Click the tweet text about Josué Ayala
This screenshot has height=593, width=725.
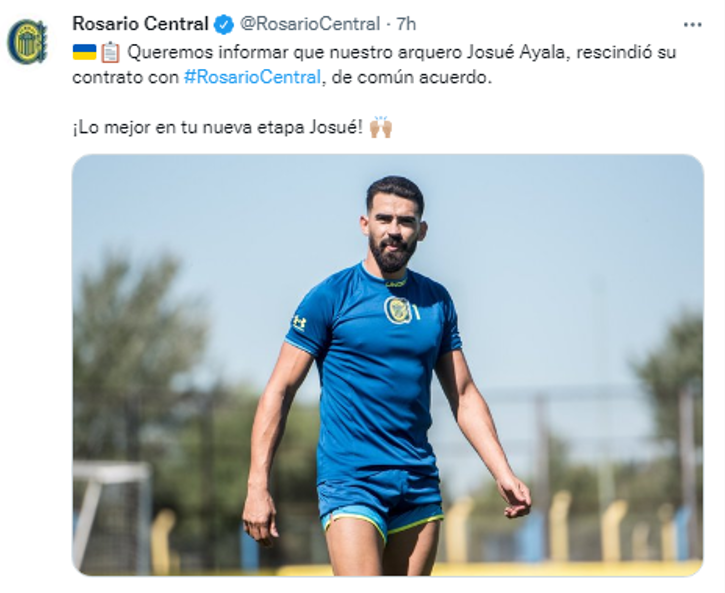pos(374,65)
